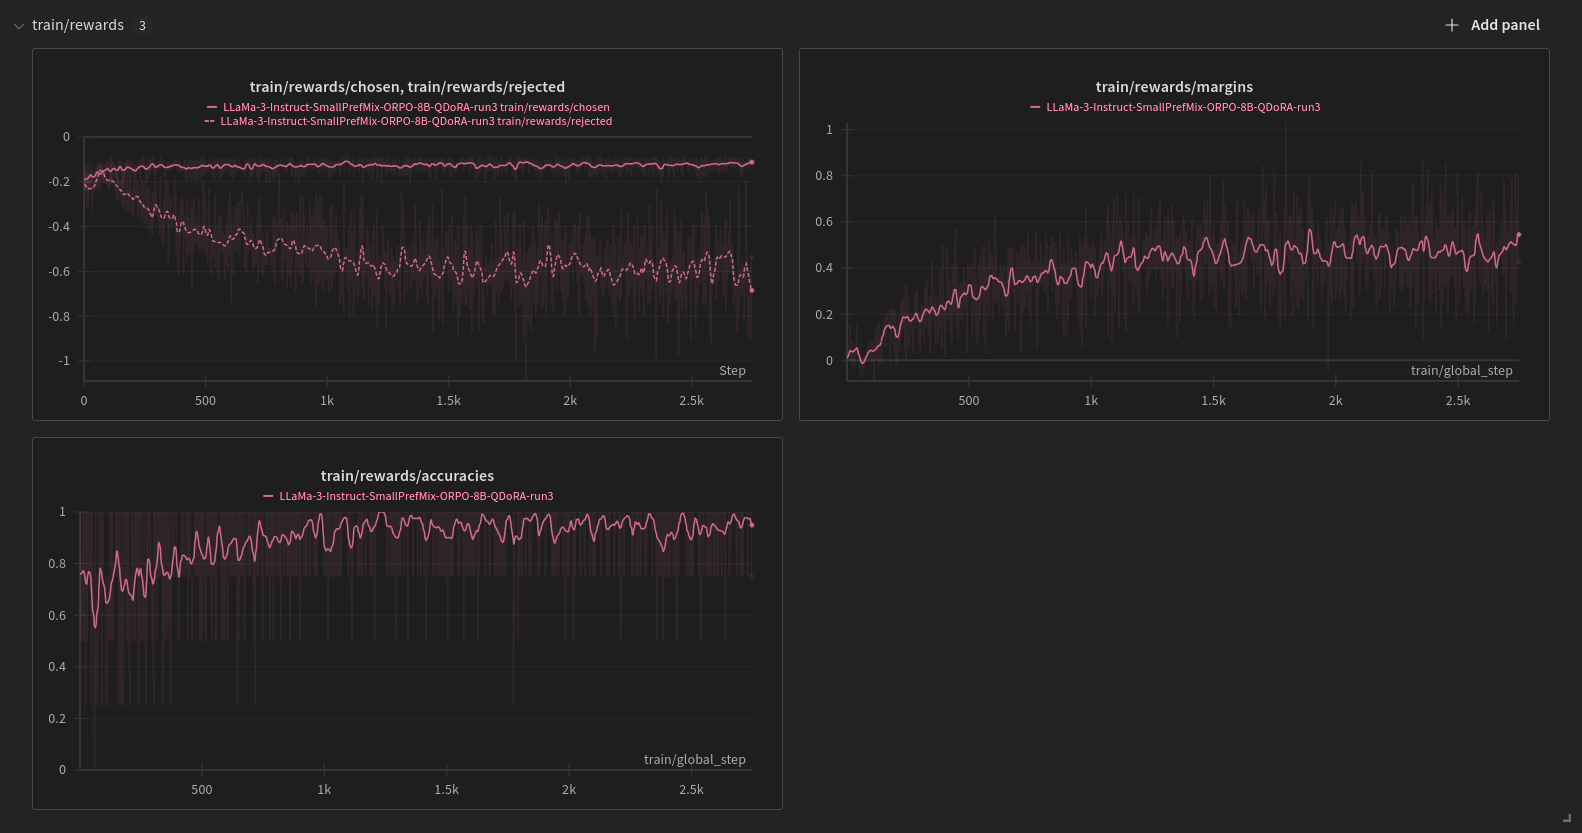The width and height of the screenshot is (1582, 833).
Task: Open the train/rewards/margins panel title
Action: point(1174,87)
